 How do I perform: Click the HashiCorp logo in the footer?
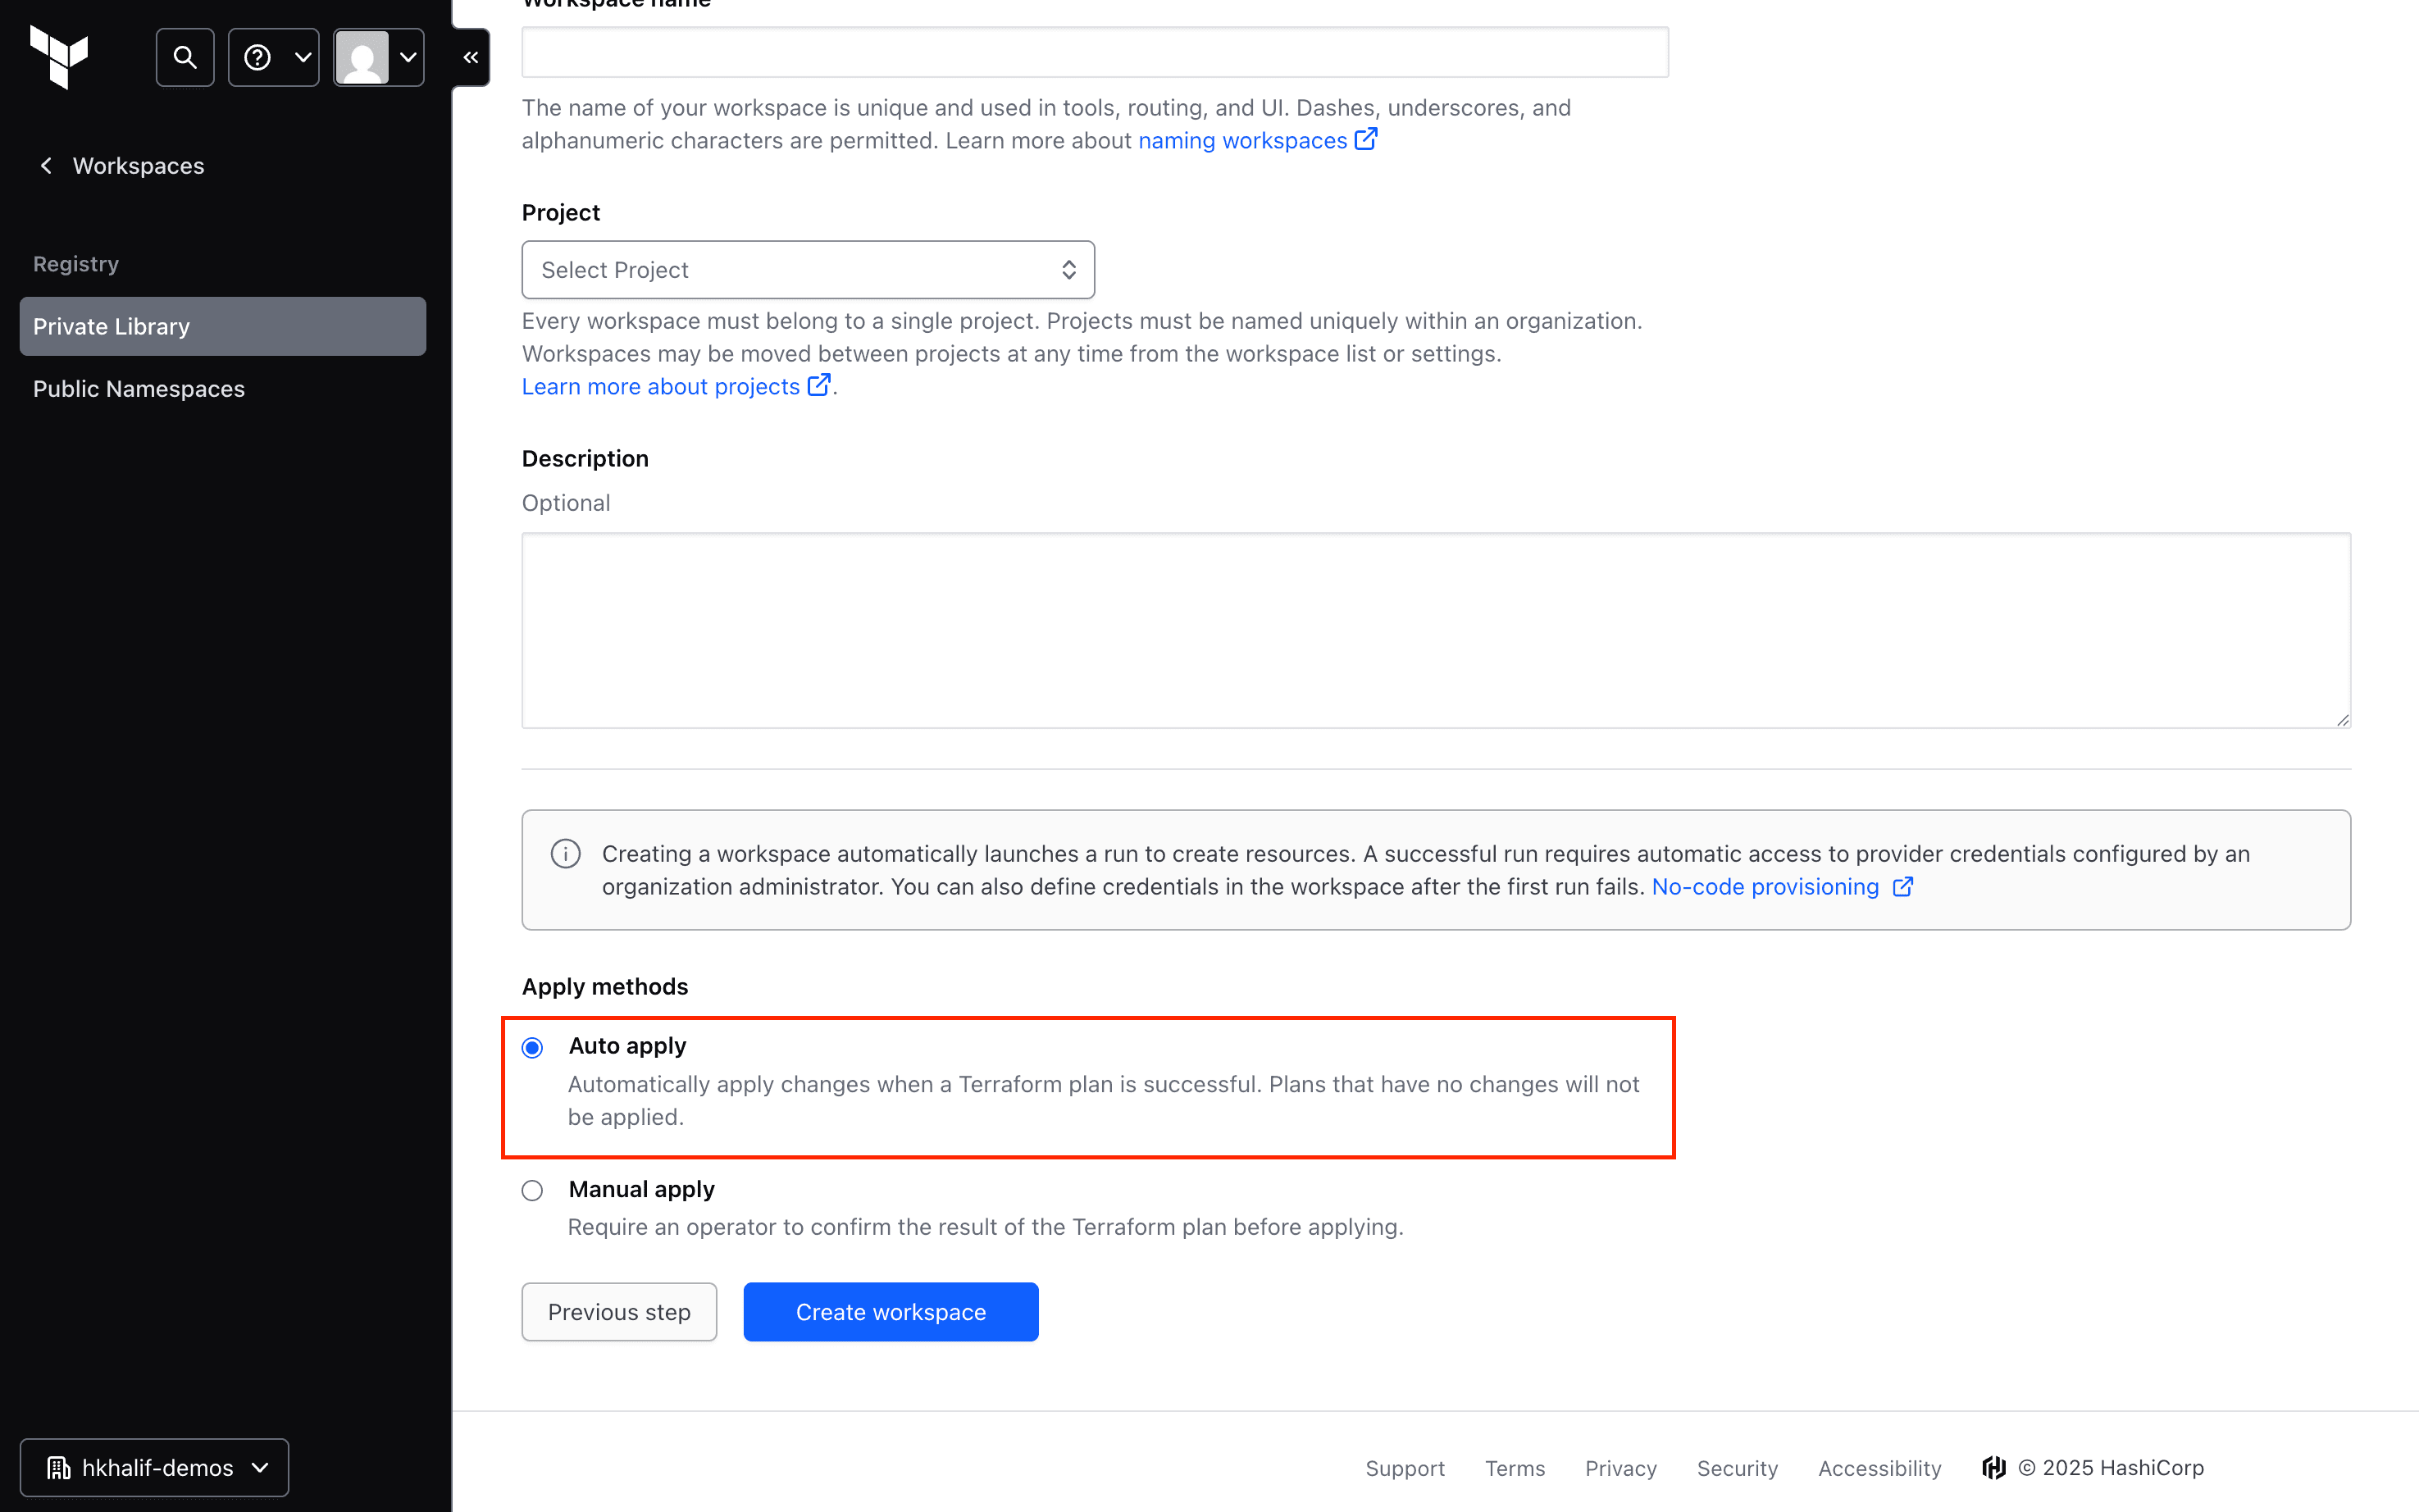coord(1993,1467)
